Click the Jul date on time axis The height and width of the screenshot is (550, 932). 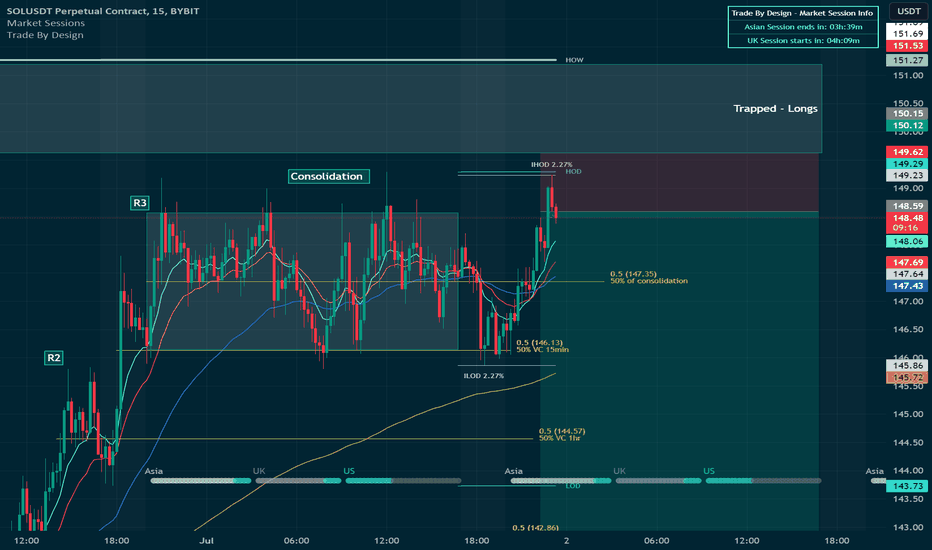click(x=206, y=540)
